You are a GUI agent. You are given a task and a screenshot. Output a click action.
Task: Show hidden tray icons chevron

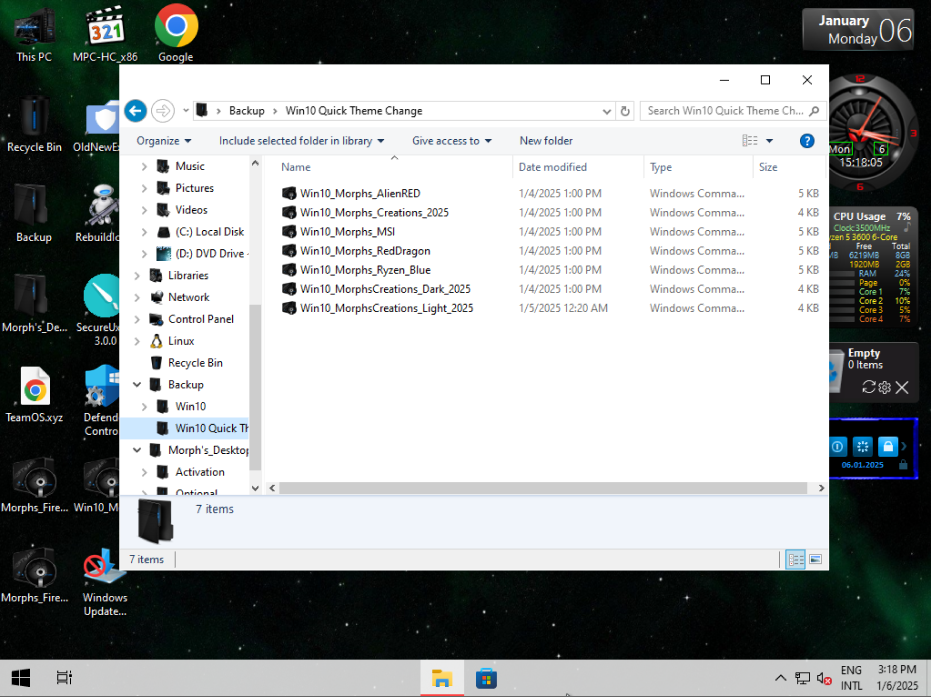point(781,678)
